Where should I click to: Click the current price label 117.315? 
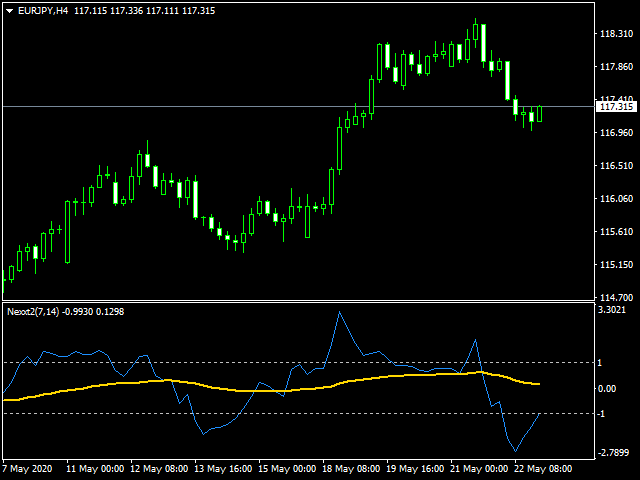coord(616,107)
